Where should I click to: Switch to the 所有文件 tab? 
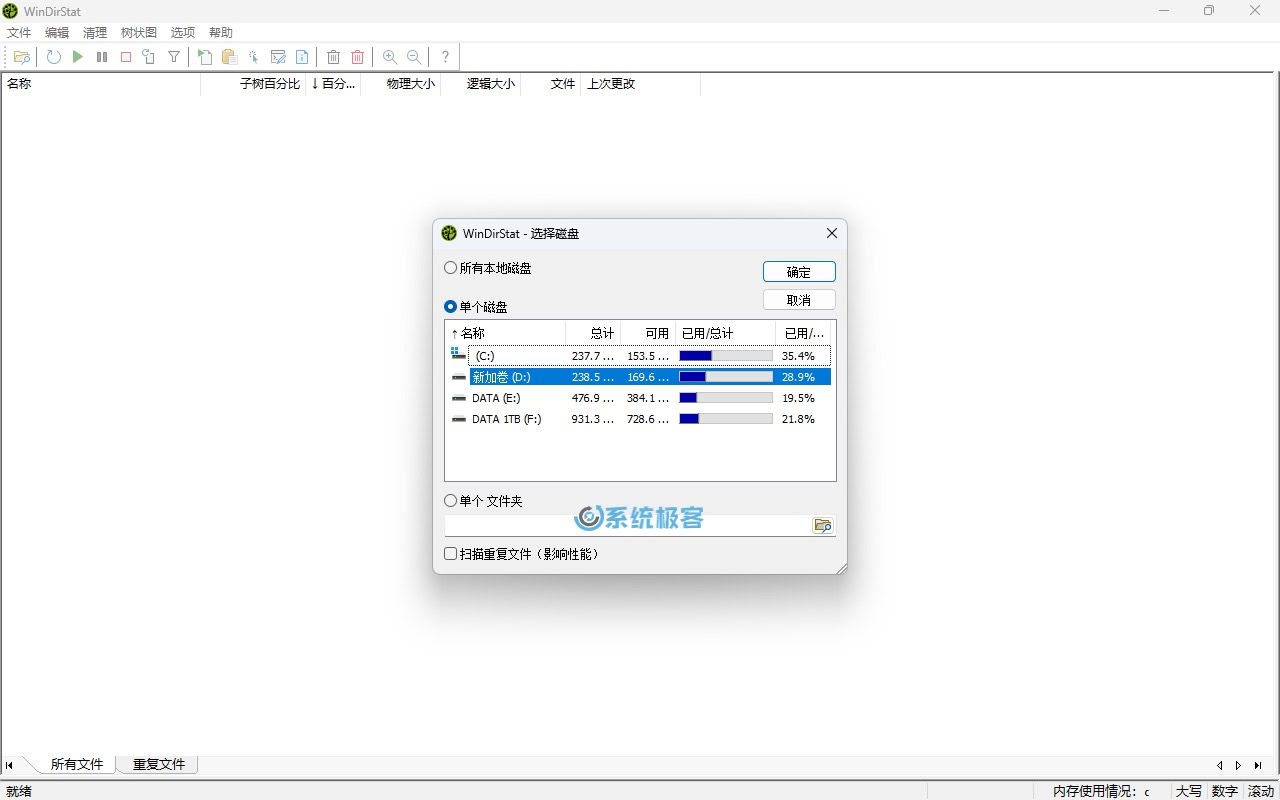pyautogui.click(x=77, y=764)
